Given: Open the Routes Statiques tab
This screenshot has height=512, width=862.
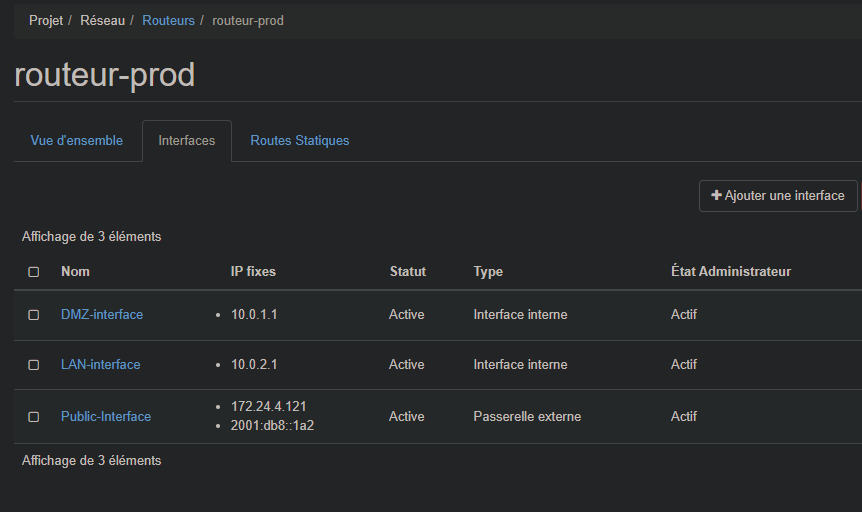Looking at the screenshot, I should tap(299, 141).
